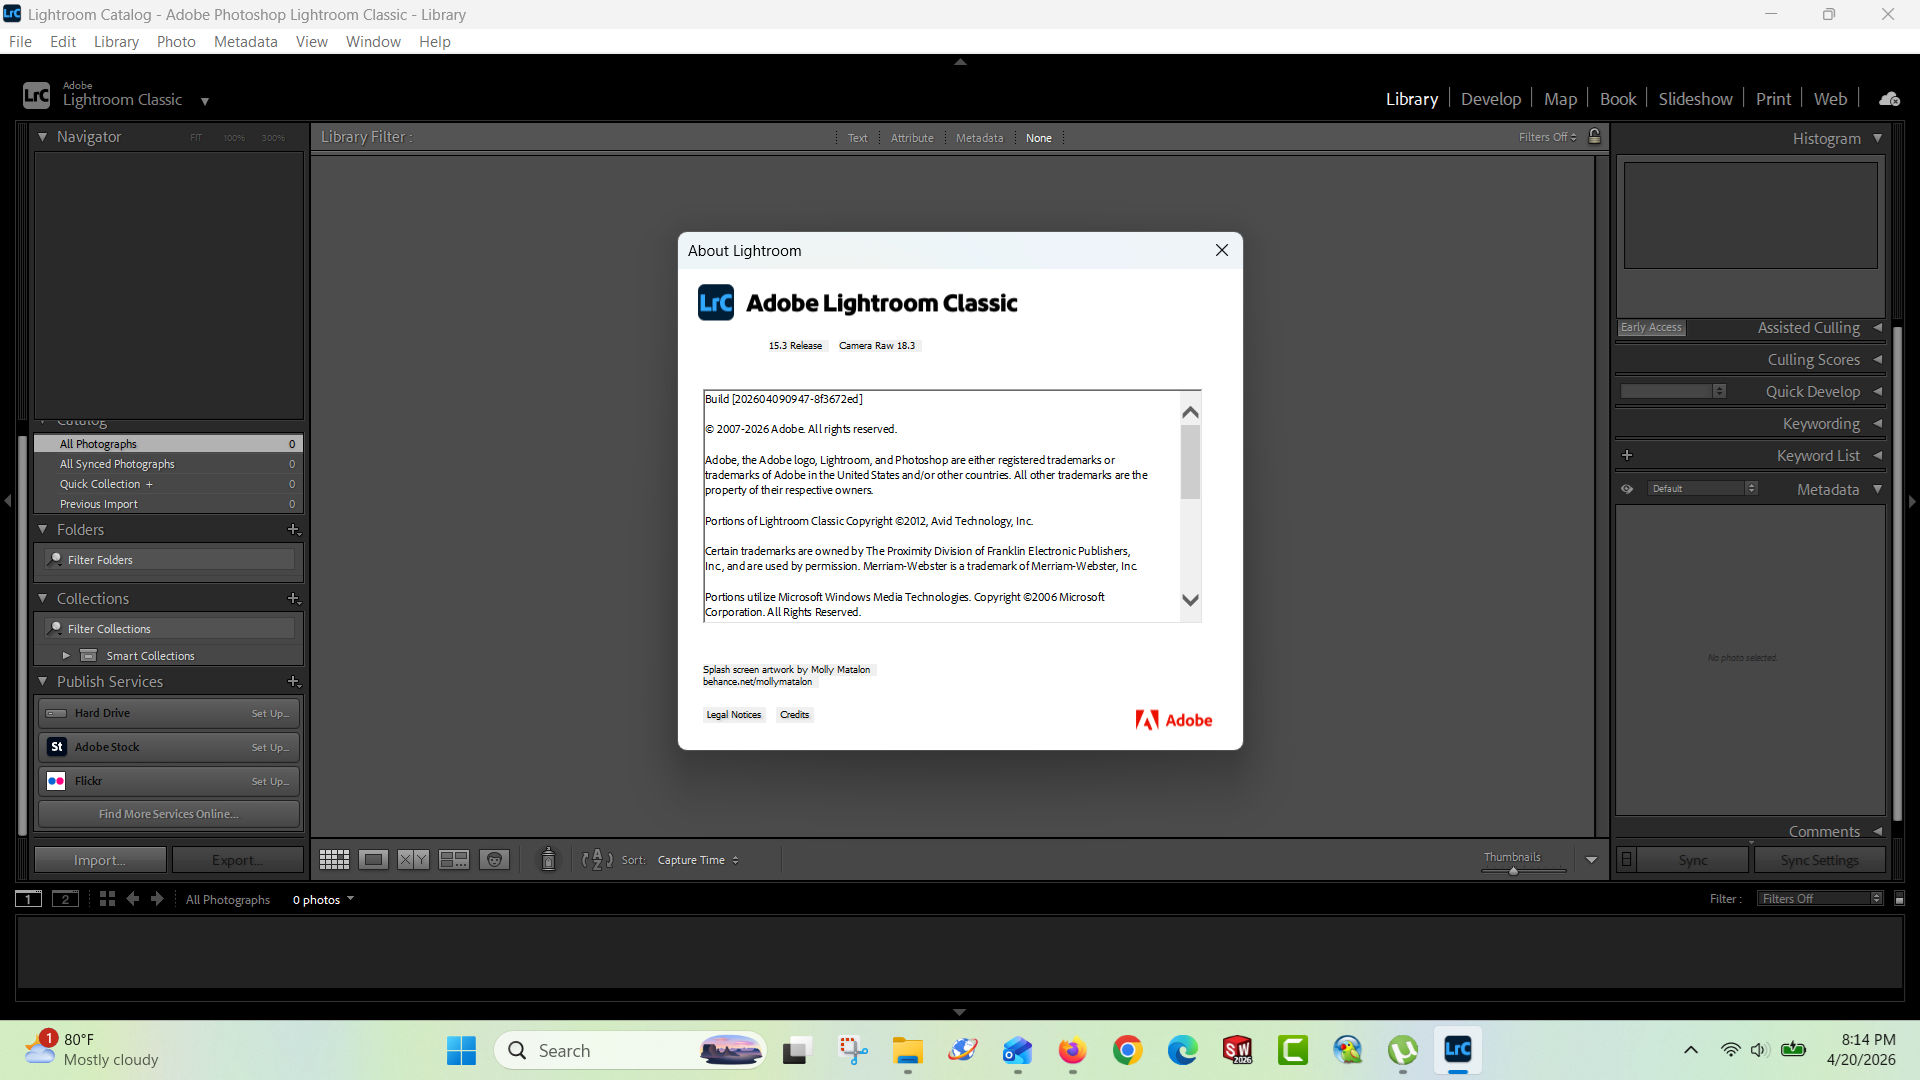Hide top module picker panel arrow

960,62
